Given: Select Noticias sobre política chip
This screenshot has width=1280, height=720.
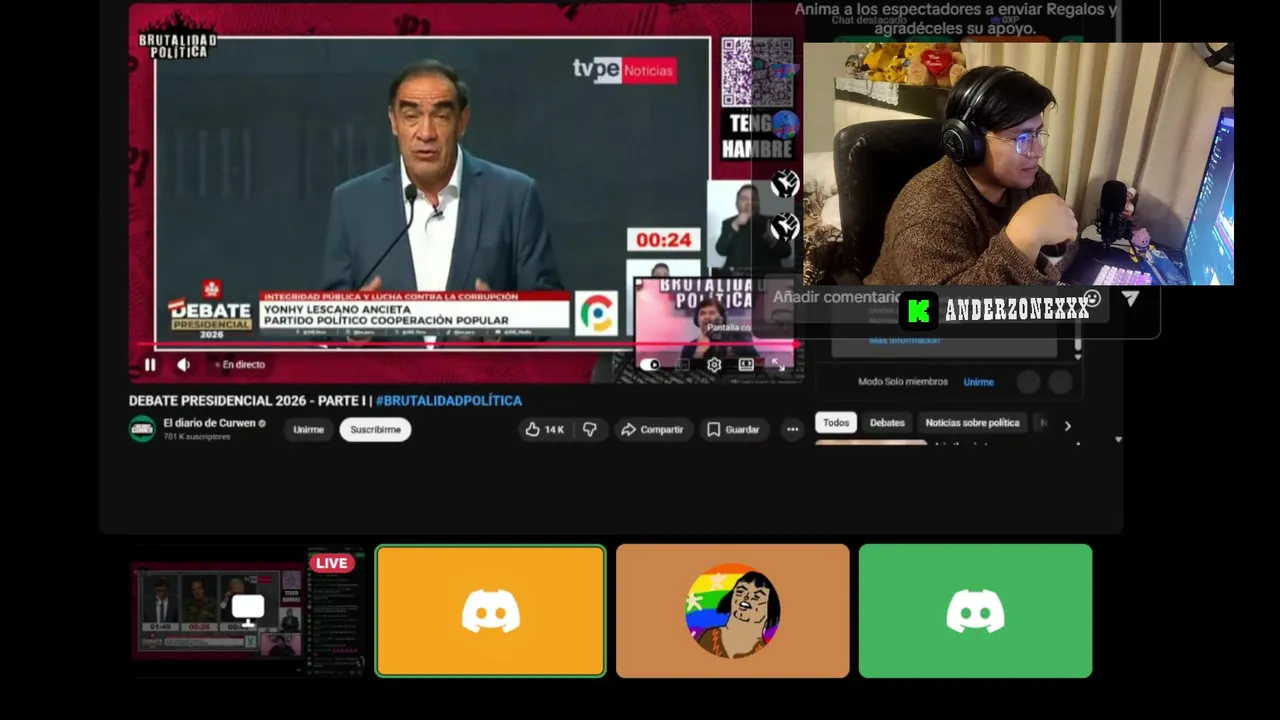Looking at the screenshot, I should 972,423.
